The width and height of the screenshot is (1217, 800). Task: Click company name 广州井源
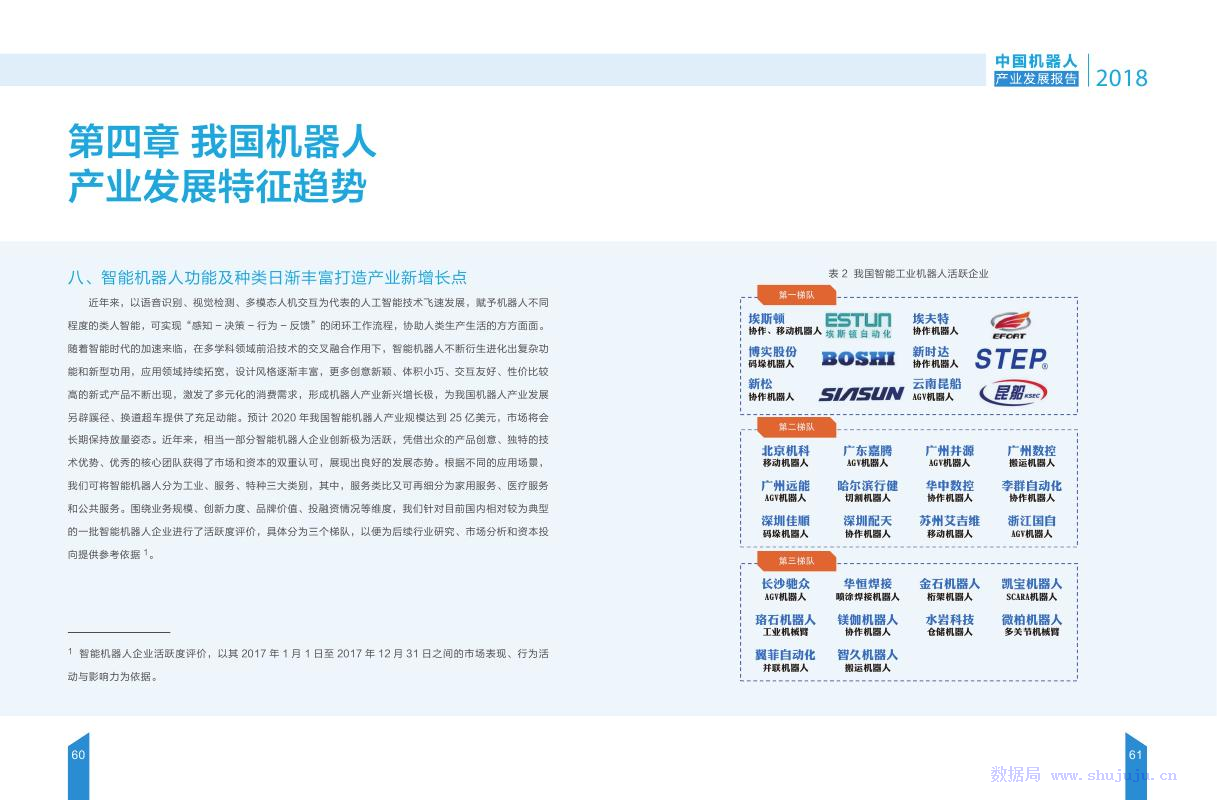coord(950,451)
